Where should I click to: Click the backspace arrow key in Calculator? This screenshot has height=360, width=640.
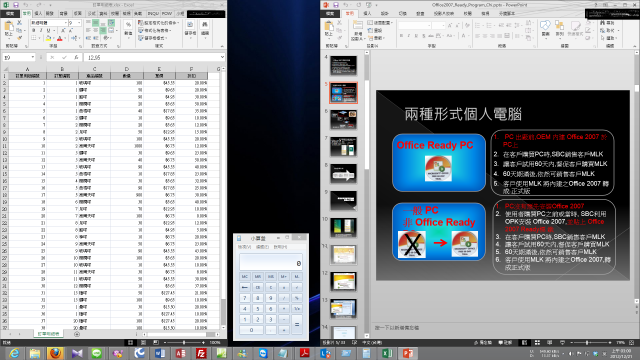click(x=244, y=287)
